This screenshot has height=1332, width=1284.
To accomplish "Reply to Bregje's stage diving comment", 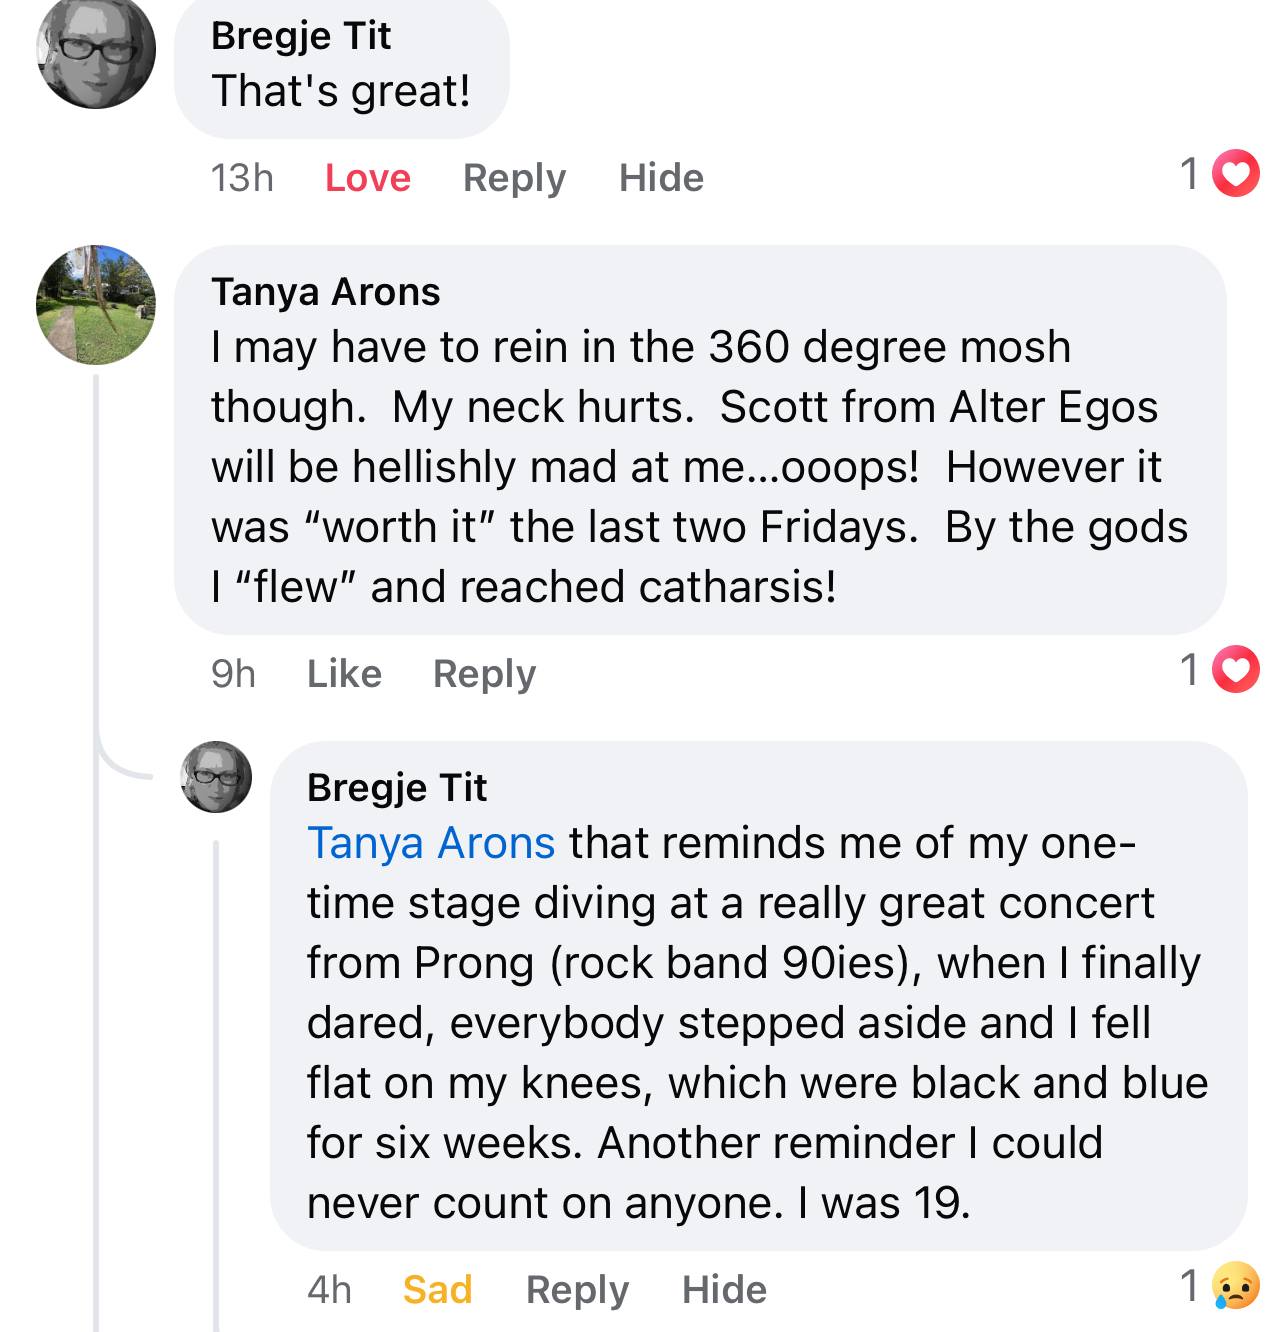I will tap(577, 1290).
